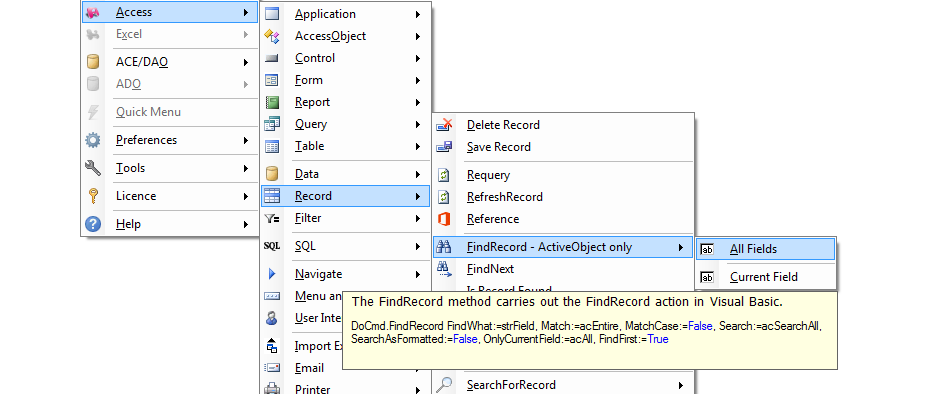Click the Preferences gear icon
Image resolution: width=948 pixels, height=400 pixels.
(93, 140)
